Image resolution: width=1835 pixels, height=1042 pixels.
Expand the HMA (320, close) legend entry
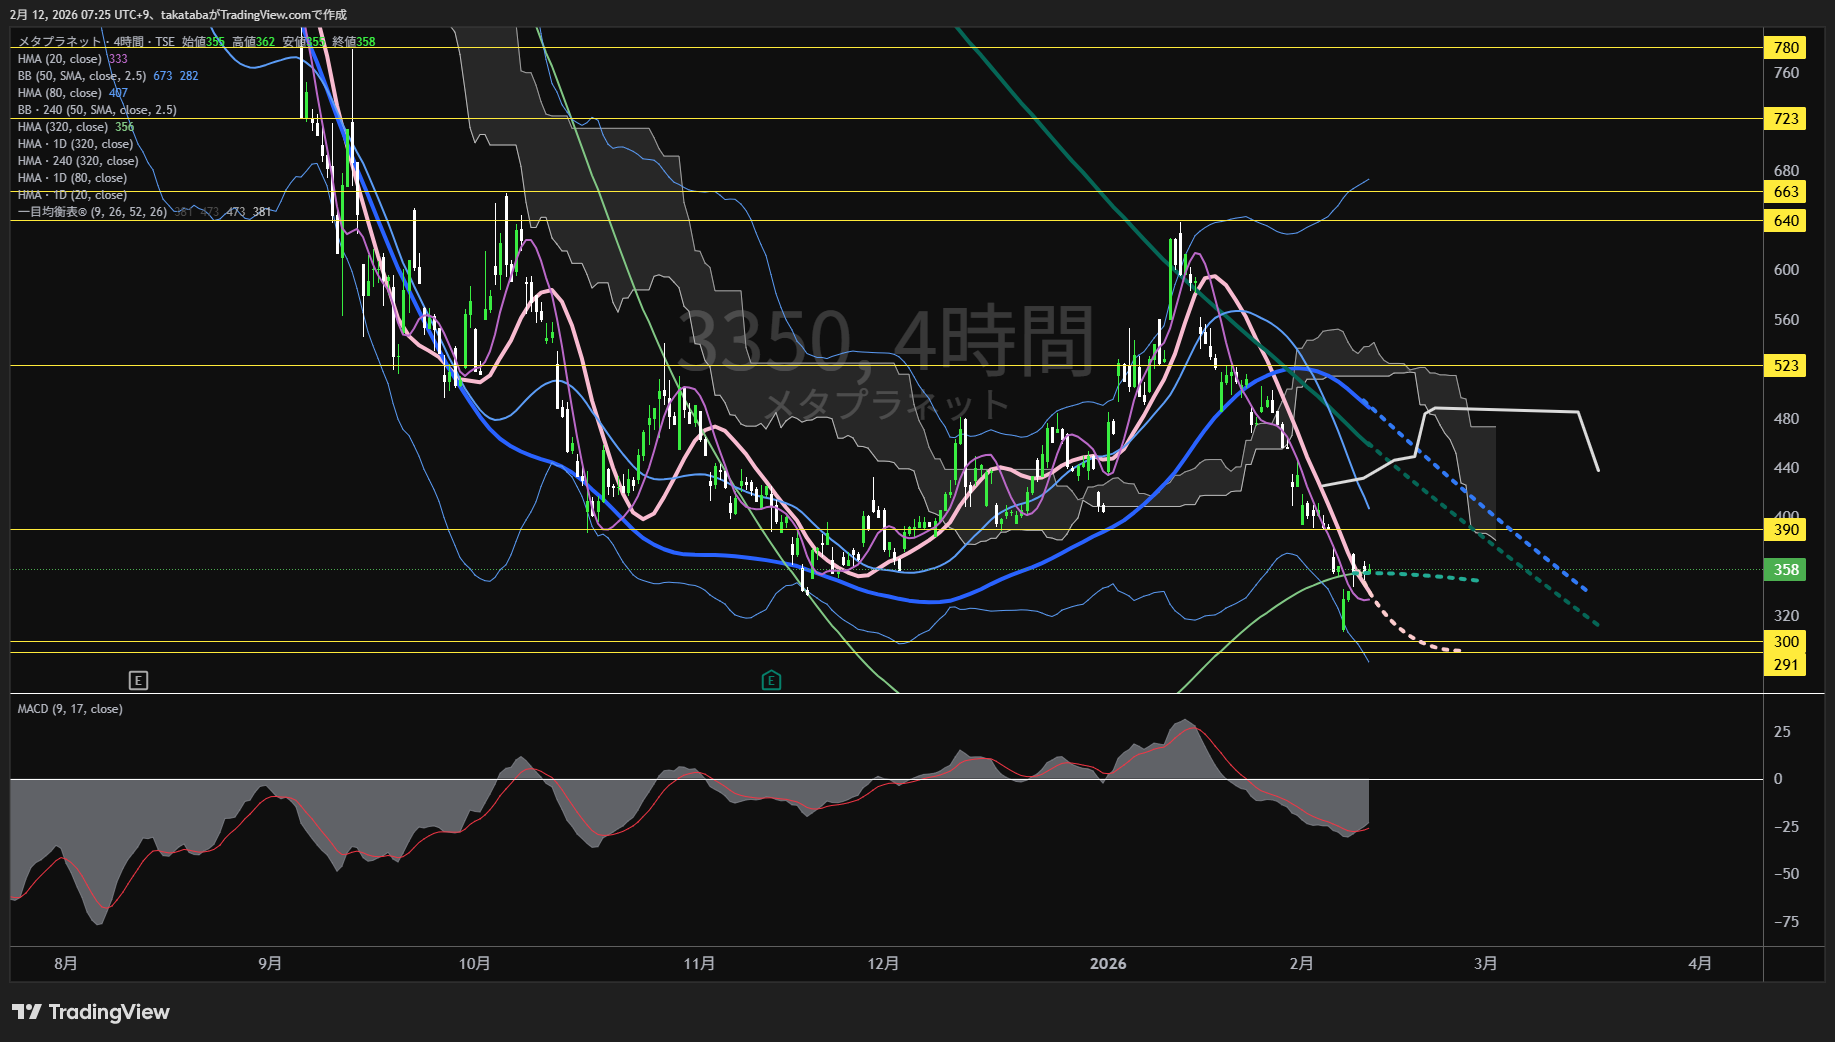click(63, 127)
